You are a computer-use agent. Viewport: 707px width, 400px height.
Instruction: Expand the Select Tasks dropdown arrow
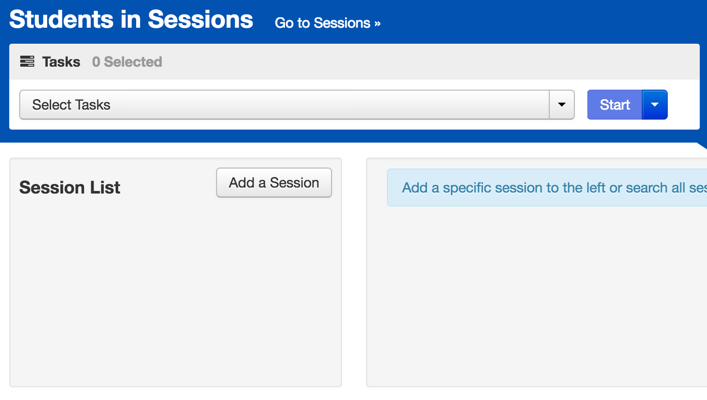562,105
